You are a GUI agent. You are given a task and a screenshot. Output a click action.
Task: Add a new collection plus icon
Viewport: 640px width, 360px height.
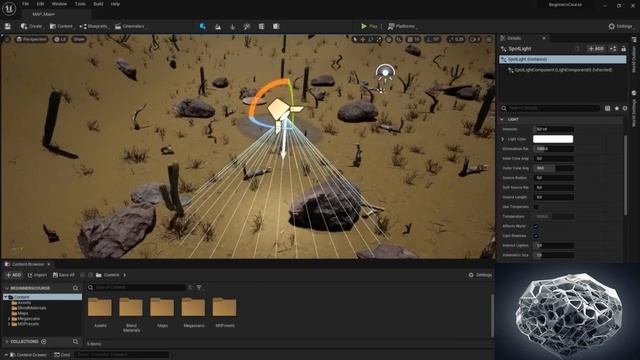pyautogui.click(x=44, y=342)
